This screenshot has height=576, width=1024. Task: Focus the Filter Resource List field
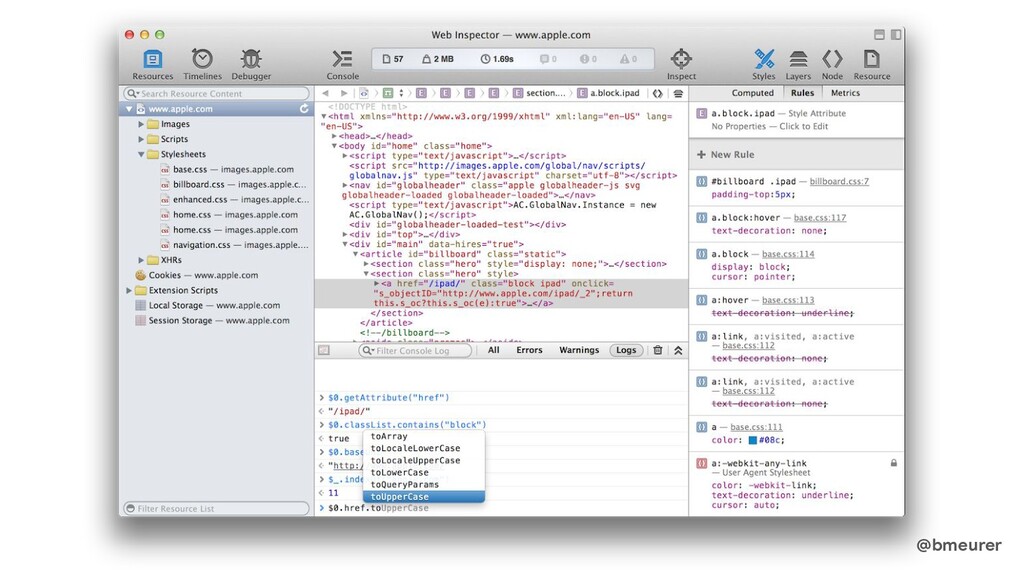216,508
